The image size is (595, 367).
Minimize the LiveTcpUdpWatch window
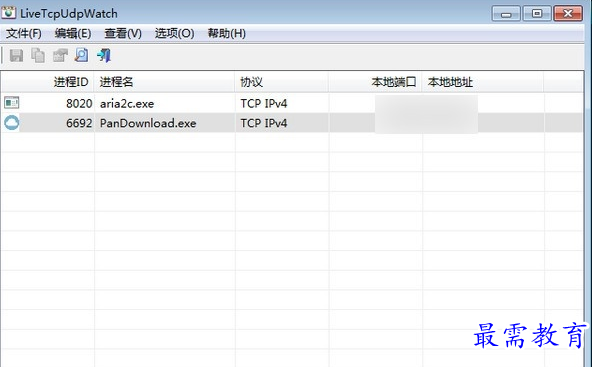pos(506,14)
